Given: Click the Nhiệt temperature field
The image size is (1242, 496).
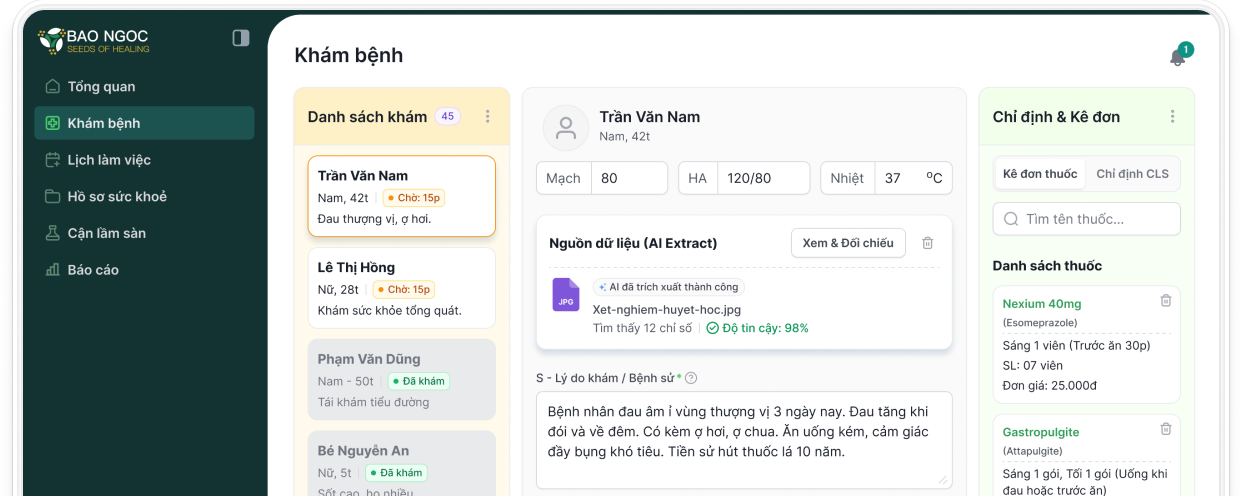Looking at the screenshot, I should (x=913, y=178).
